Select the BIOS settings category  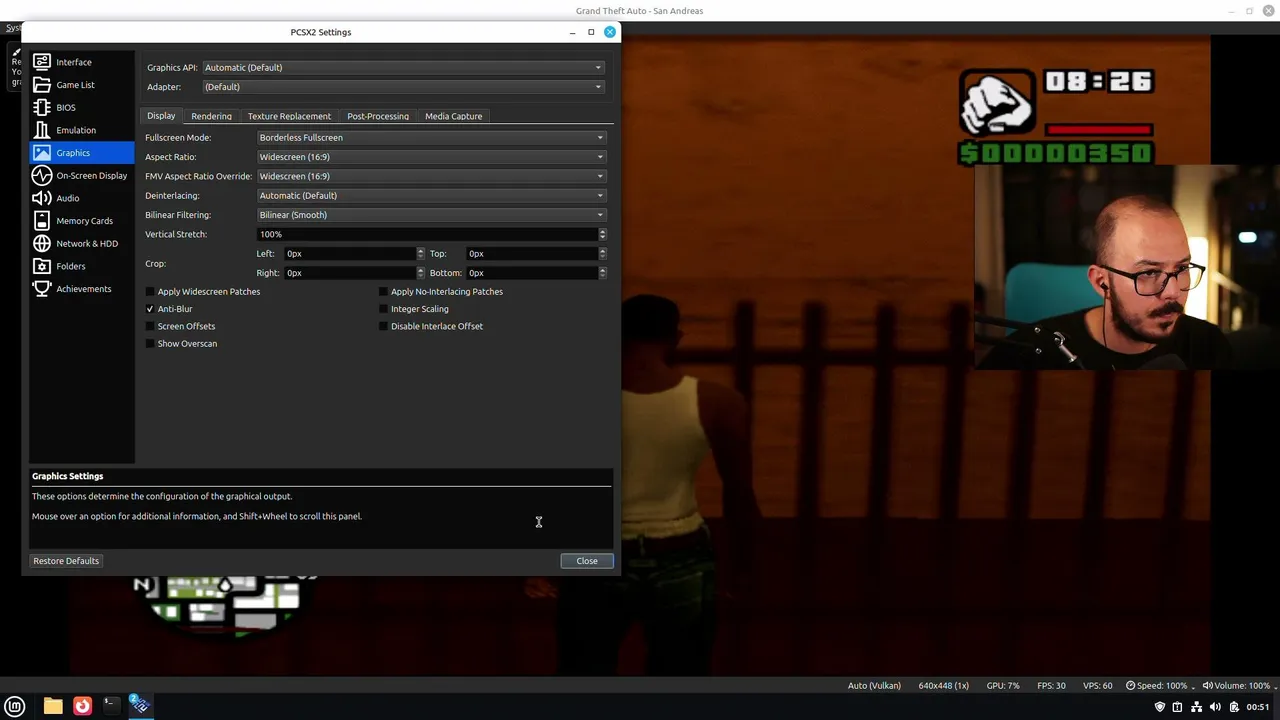(x=82, y=107)
